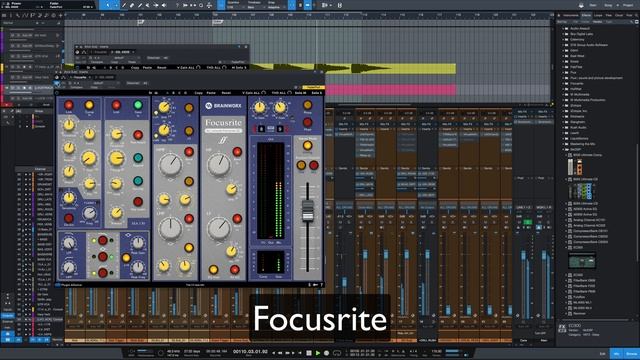Click the Paste button in the plugin toolbar
Viewport: 640px width, 360px height.
tap(211, 93)
